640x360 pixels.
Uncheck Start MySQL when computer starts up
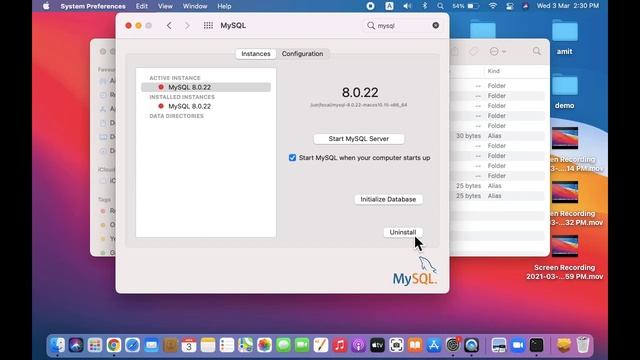(x=292, y=158)
